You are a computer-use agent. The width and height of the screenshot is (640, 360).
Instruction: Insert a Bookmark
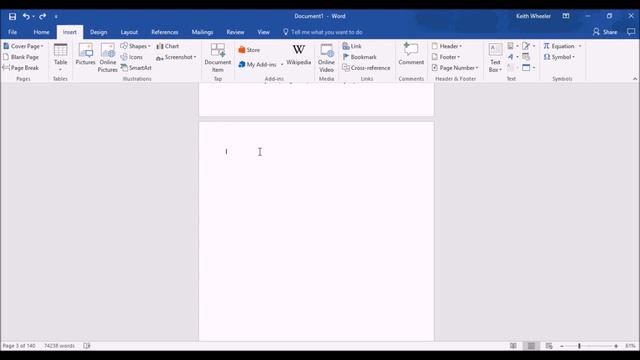[360, 57]
